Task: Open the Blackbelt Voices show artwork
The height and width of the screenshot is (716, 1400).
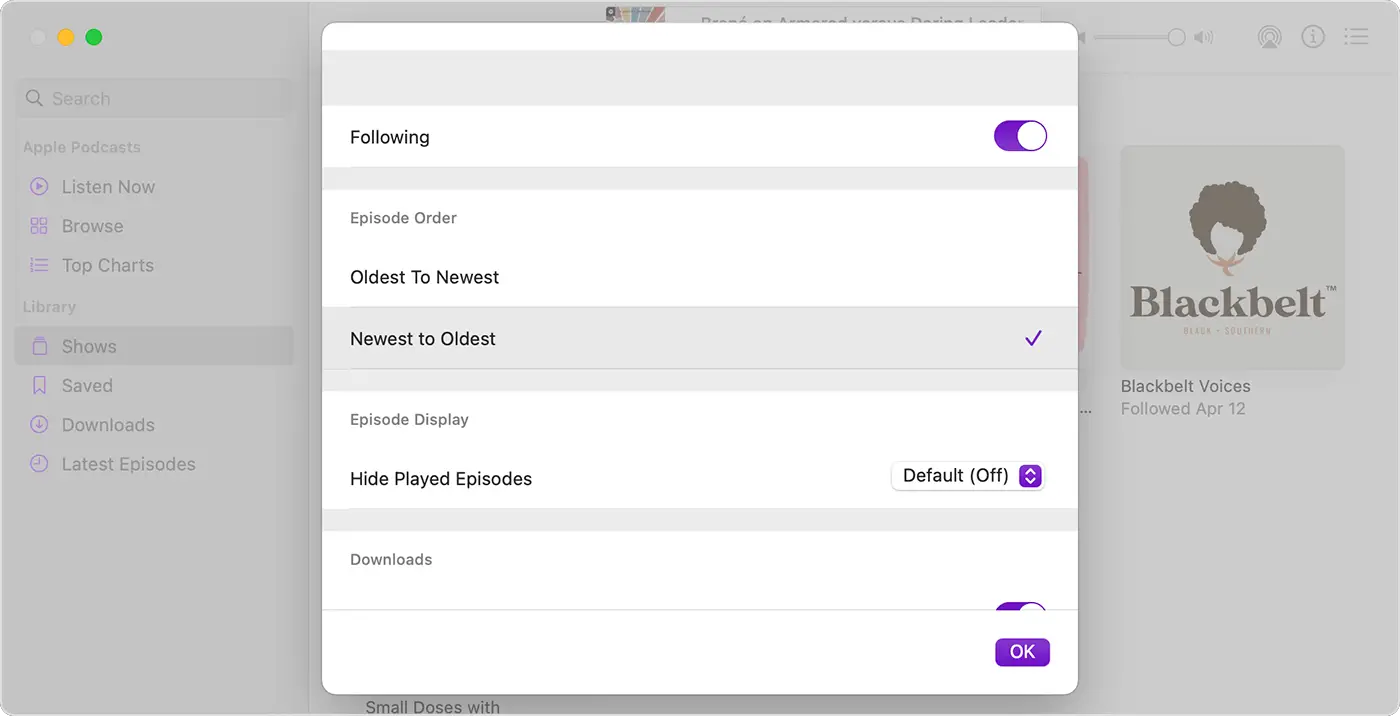Action: pyautogui.click(x=1232, y=258)
